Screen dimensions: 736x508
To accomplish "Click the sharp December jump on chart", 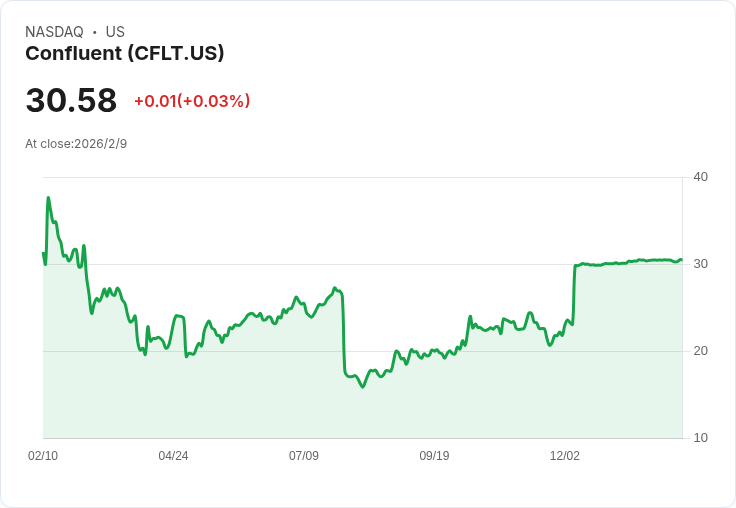I will (574, 294).
